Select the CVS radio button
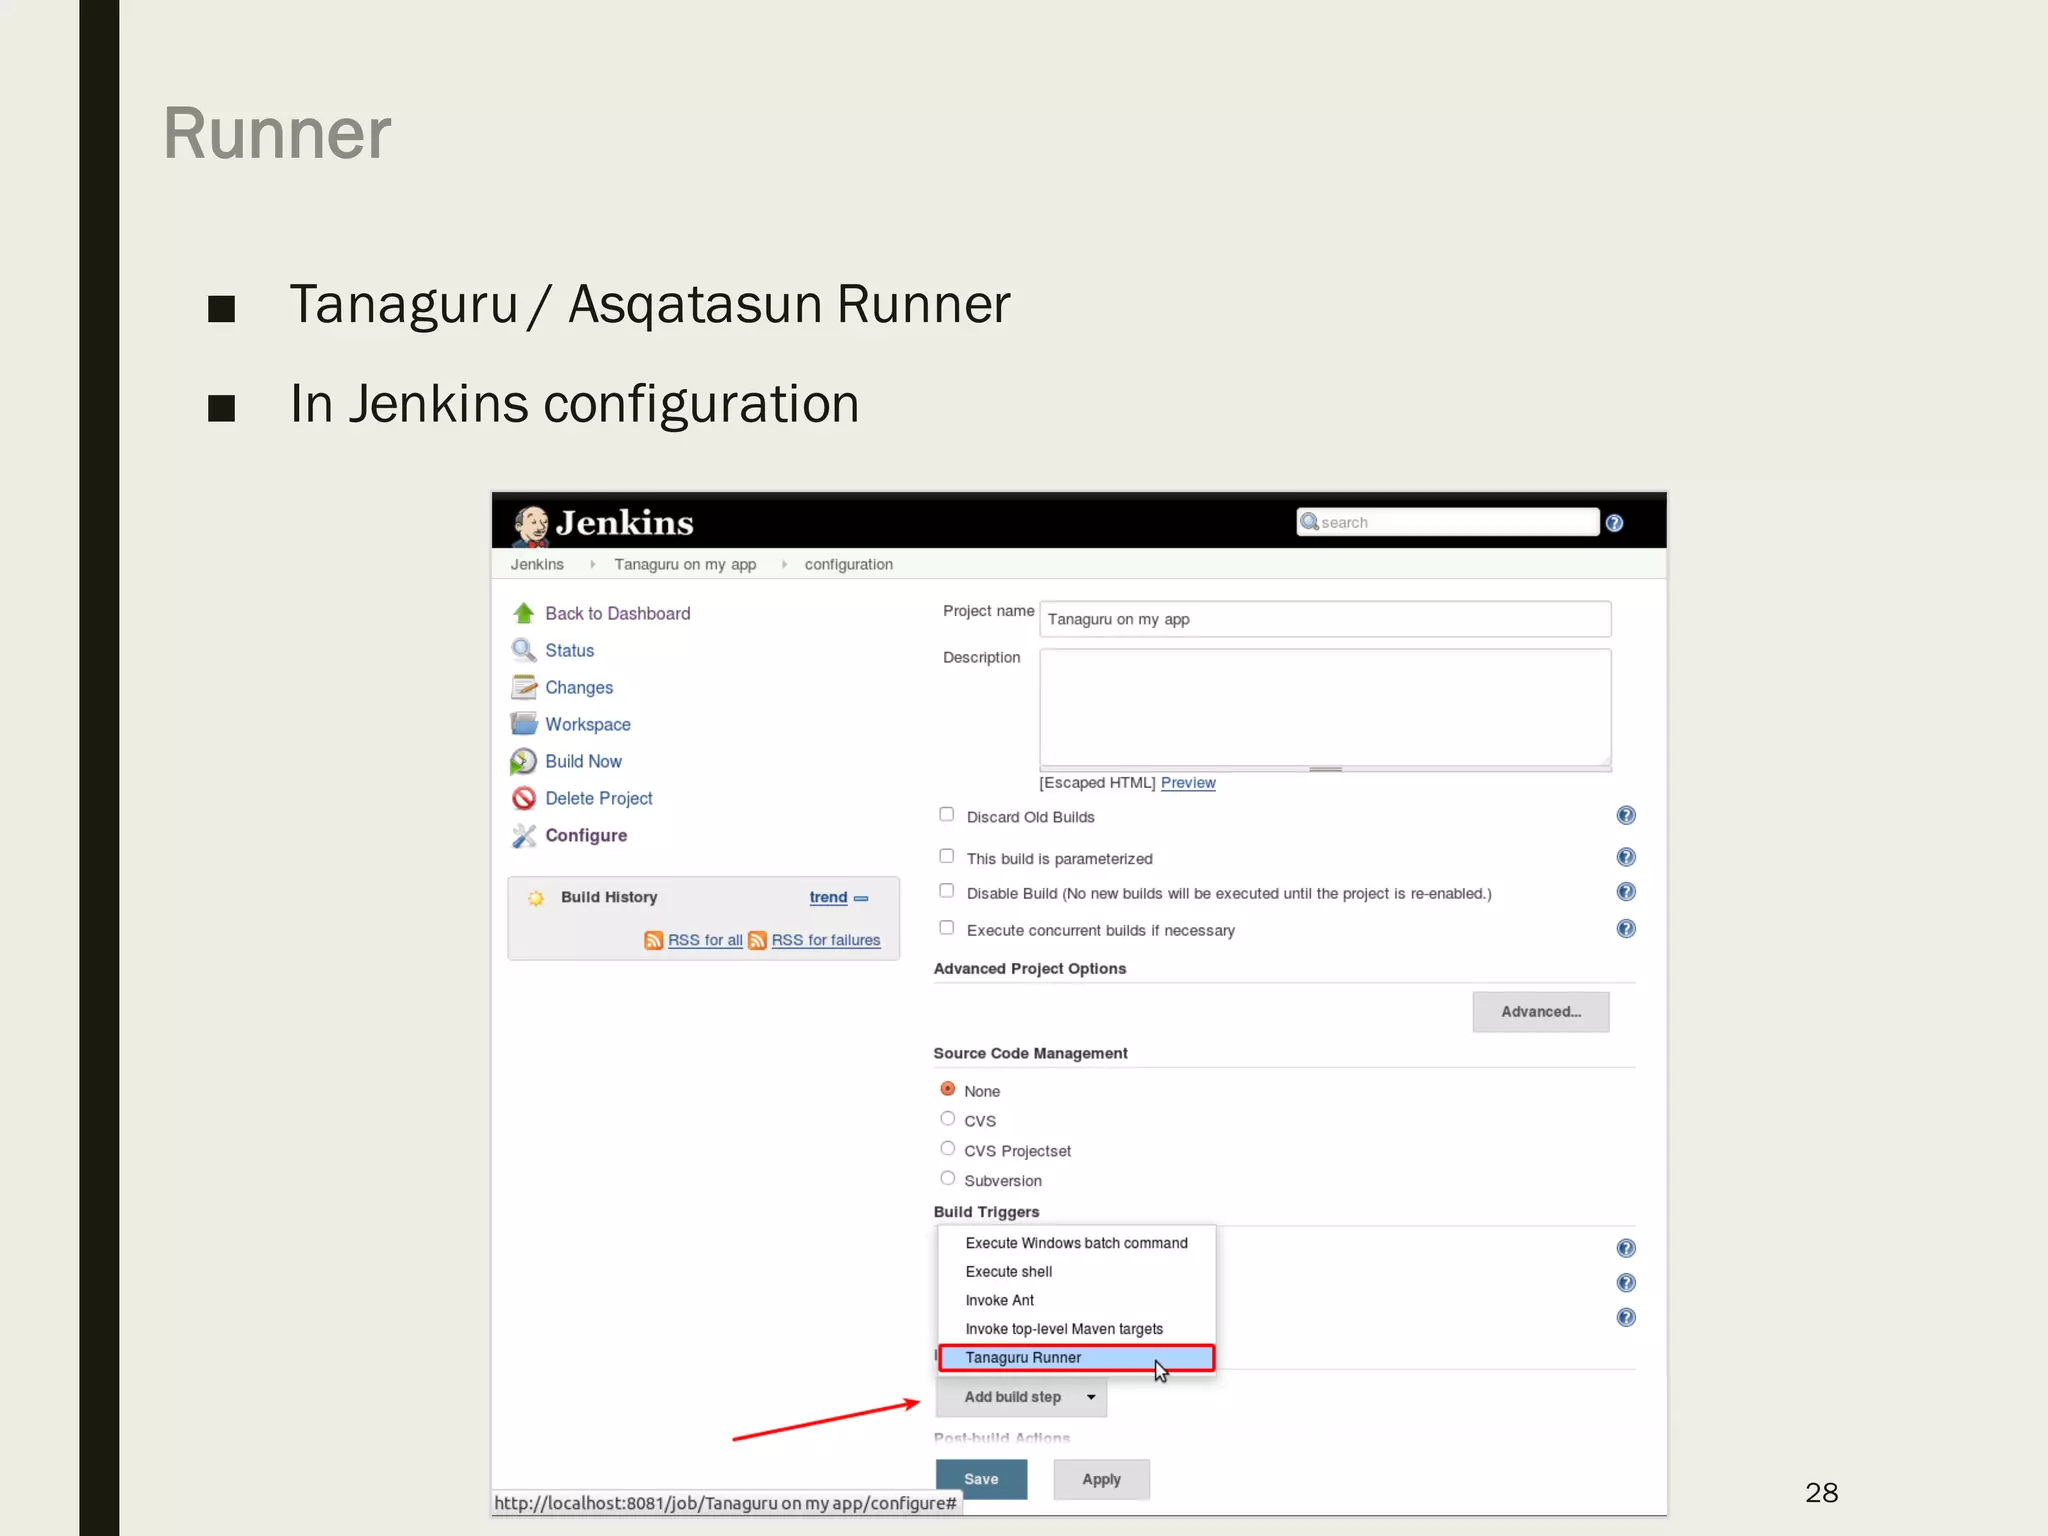The image size is (2048, 1536). [x=947, y=1119]
